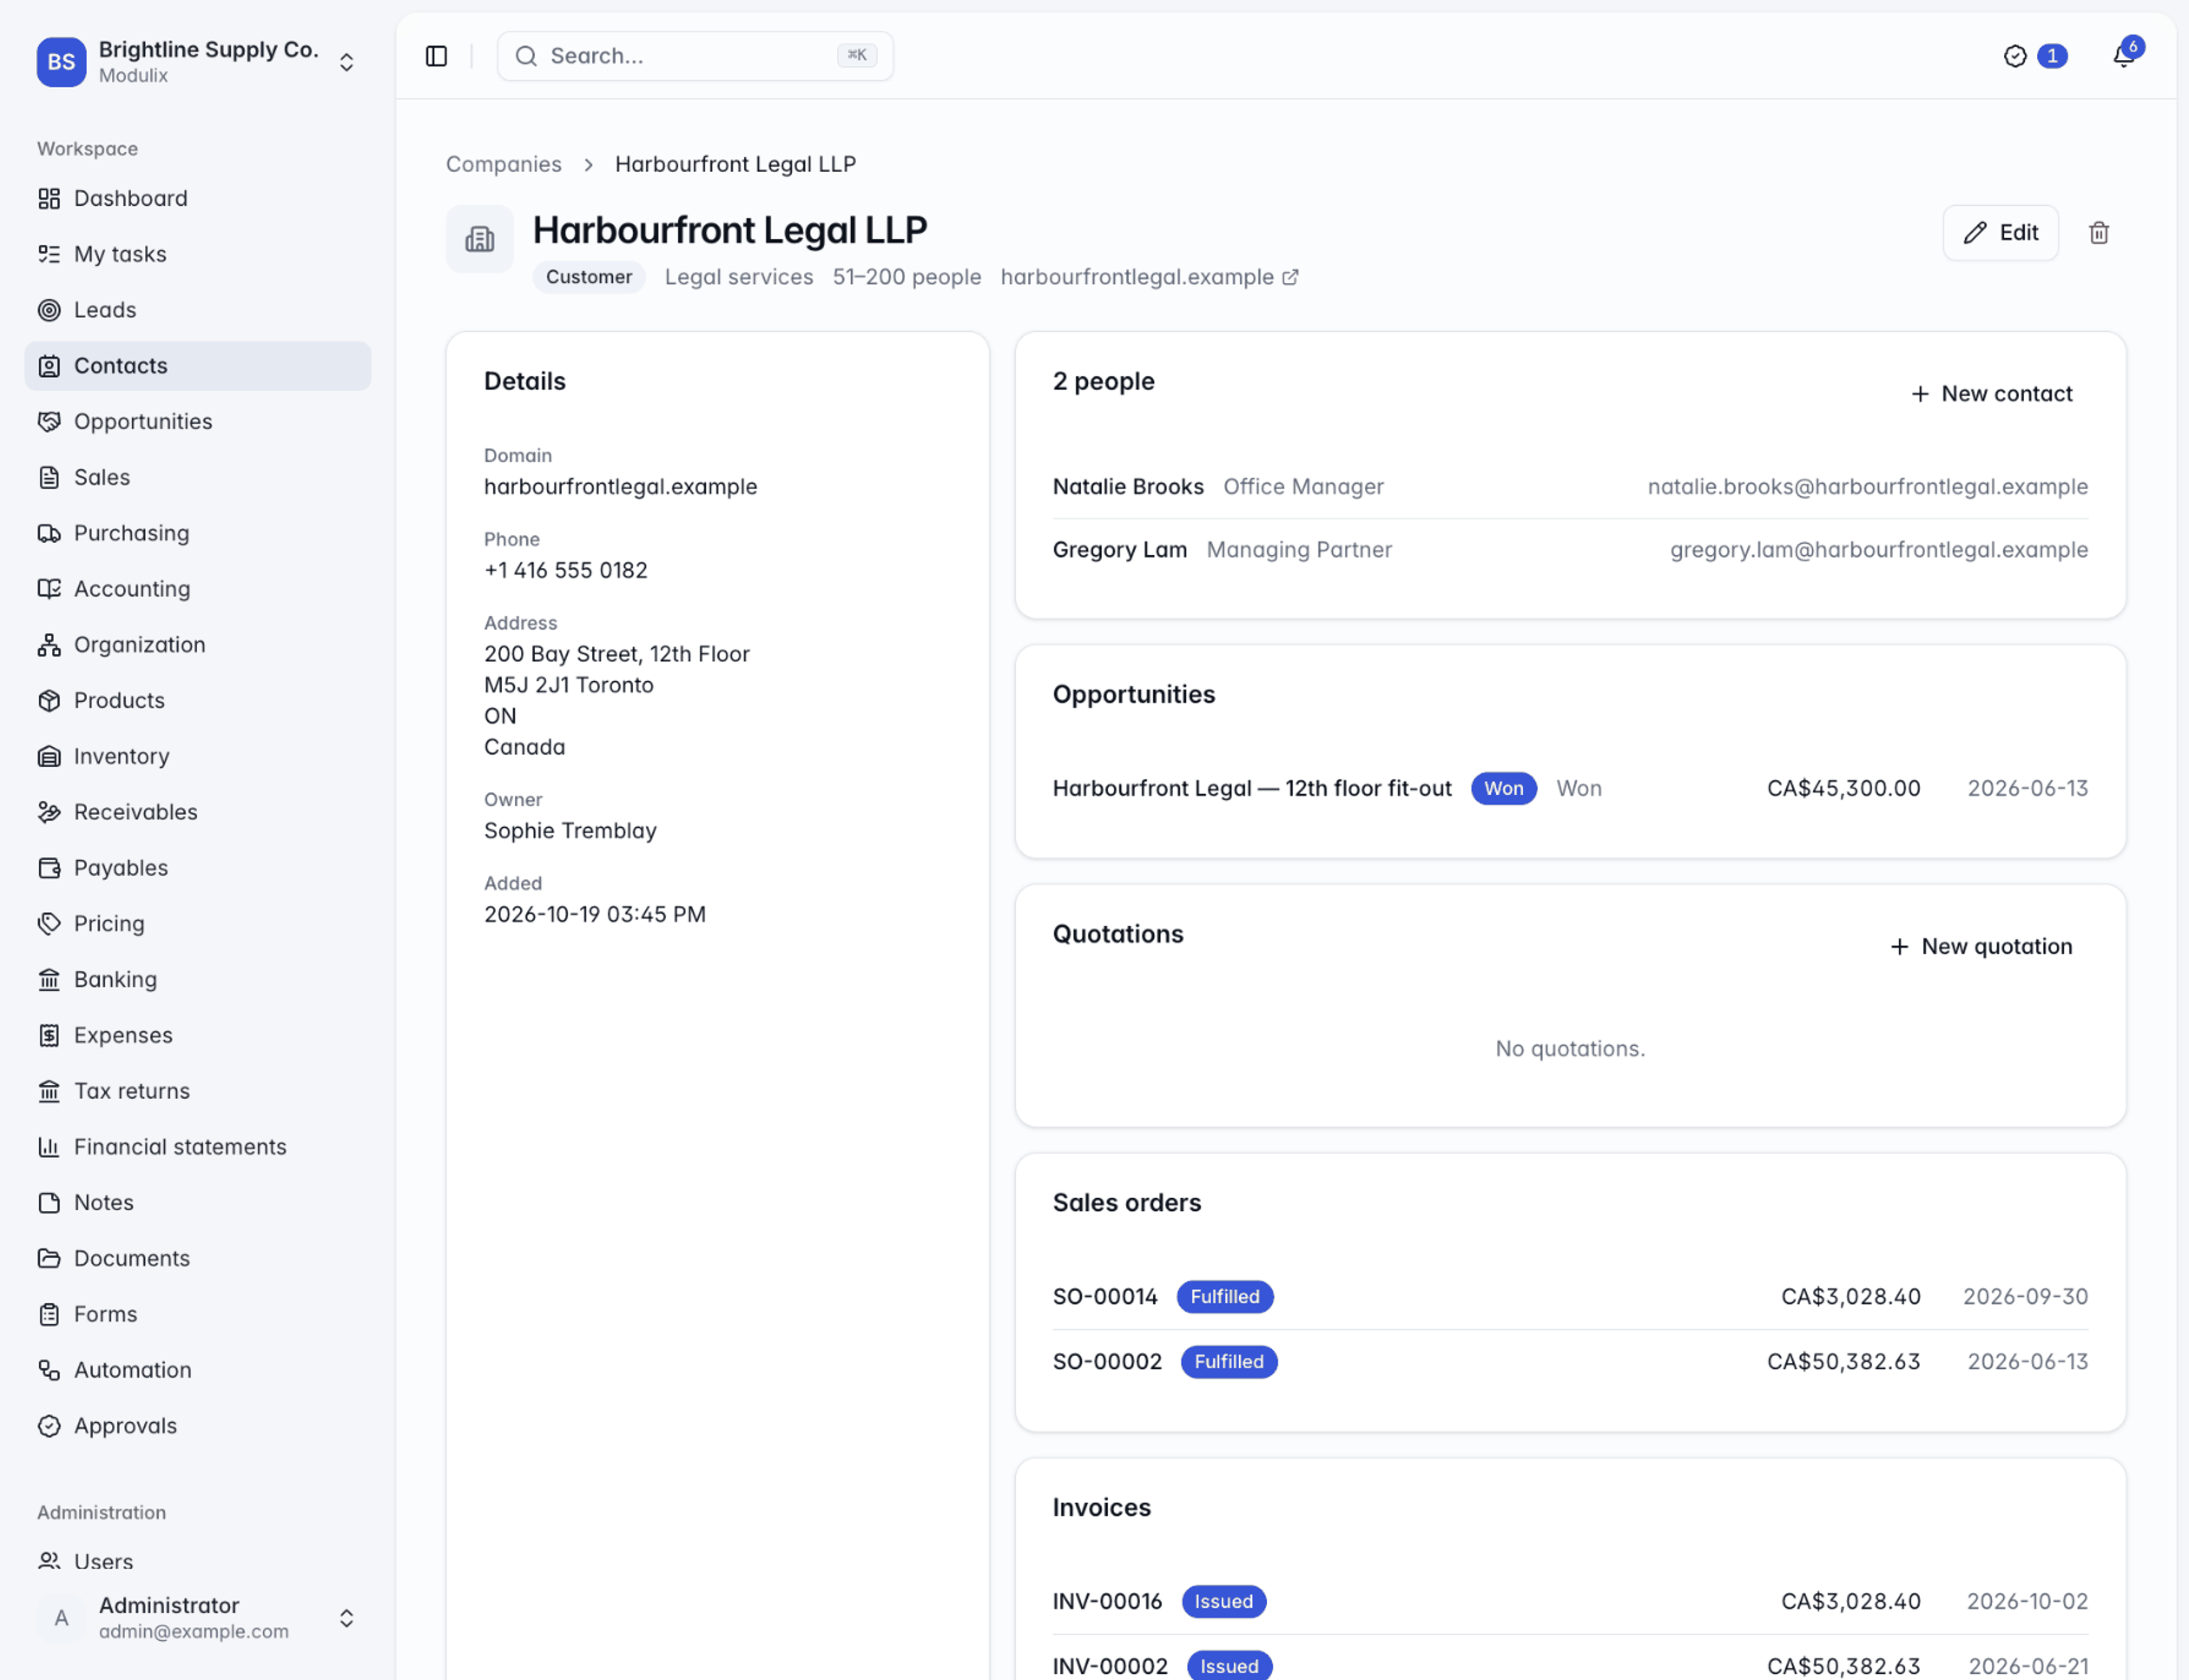
Task: Open Payables in the sidebar
Action: tap(197, 868)
